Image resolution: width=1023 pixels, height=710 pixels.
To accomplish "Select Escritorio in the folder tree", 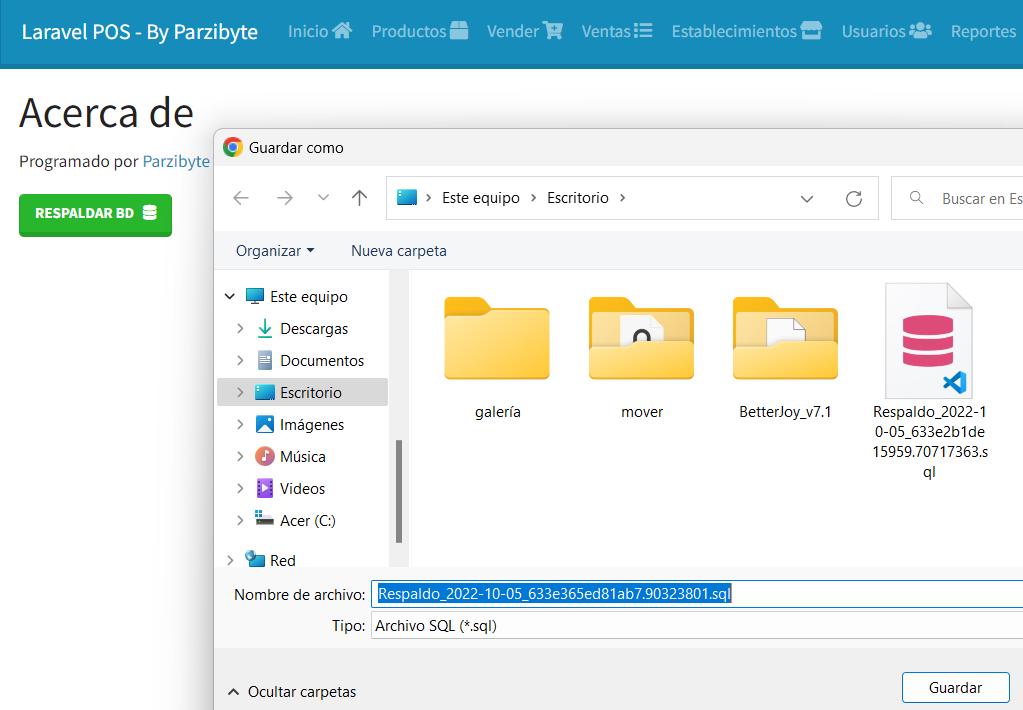I will point(310,392).
